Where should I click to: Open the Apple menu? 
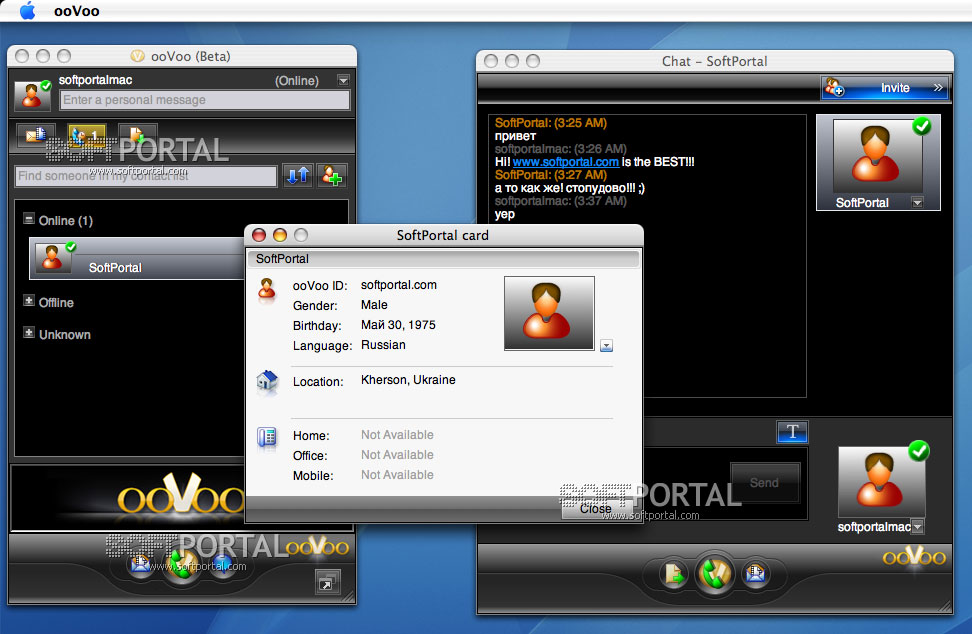(28, 11)
